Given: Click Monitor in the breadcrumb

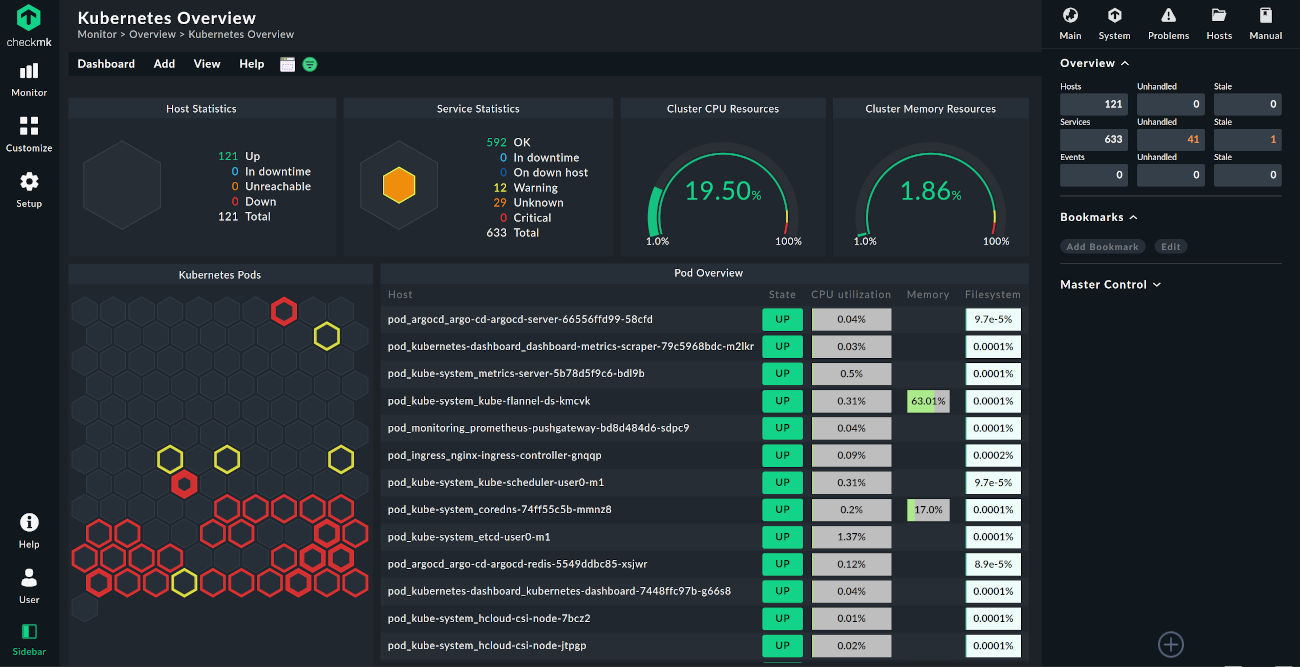Looking at the screenshot, I should coord(96,34).
